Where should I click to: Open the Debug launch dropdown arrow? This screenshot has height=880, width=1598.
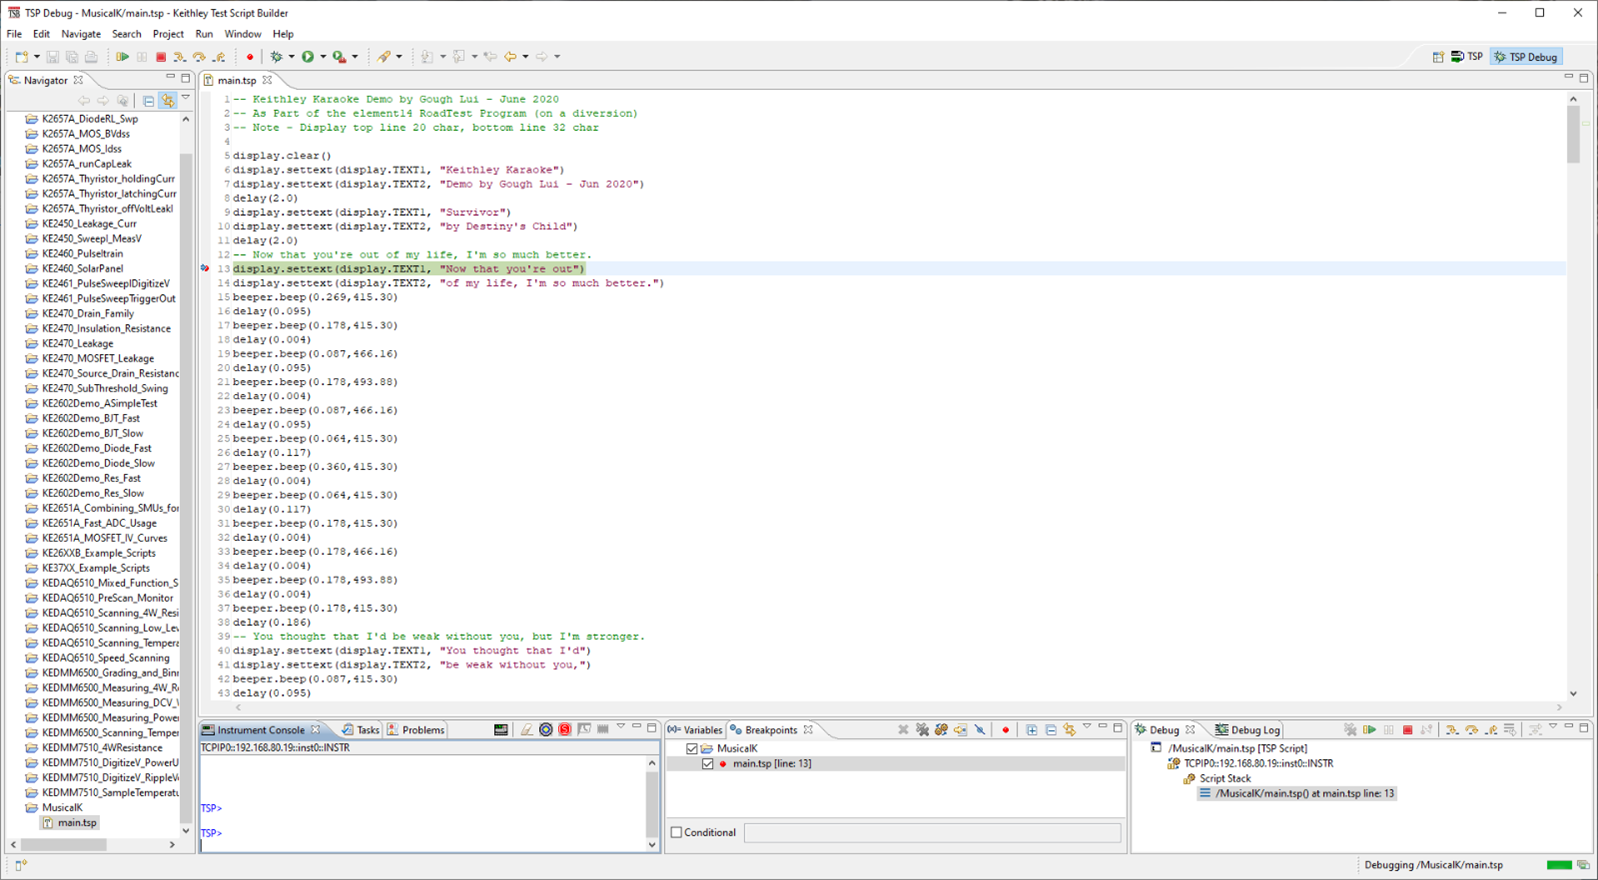click(291, 57)
